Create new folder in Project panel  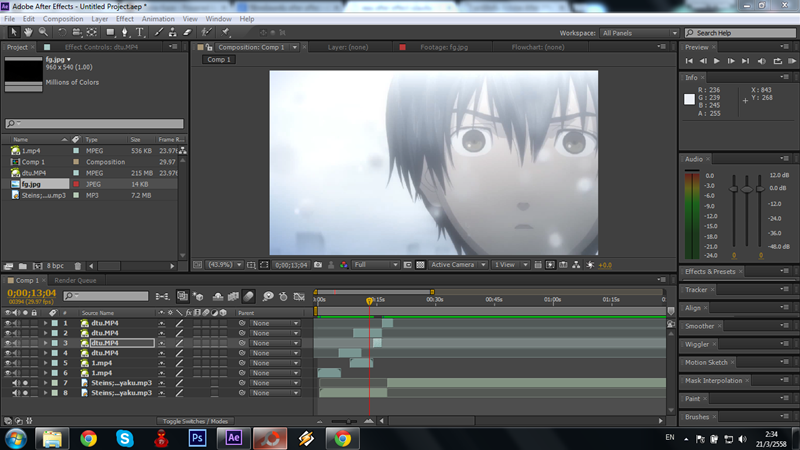pyautogui.click(x=22, y=266)
